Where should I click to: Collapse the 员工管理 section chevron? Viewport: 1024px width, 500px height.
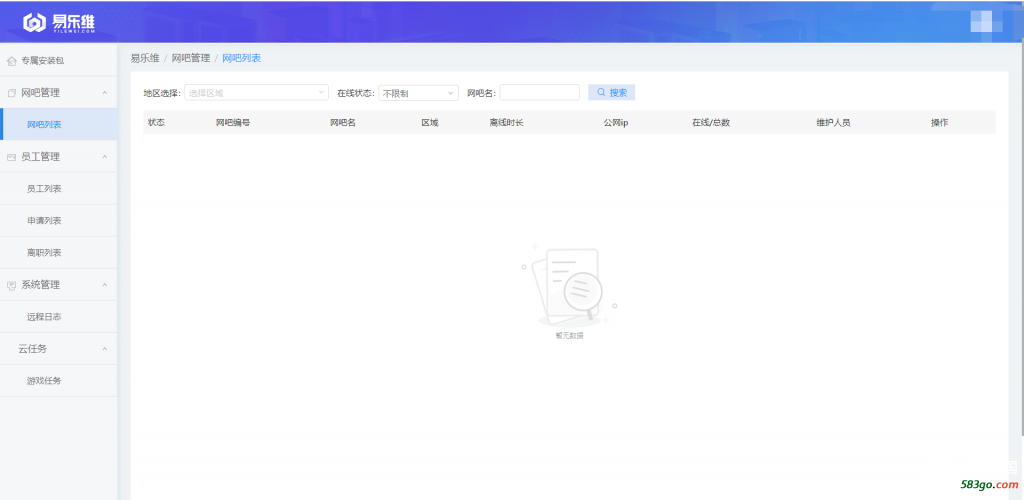pyautogui.click(x=105, y=157)
